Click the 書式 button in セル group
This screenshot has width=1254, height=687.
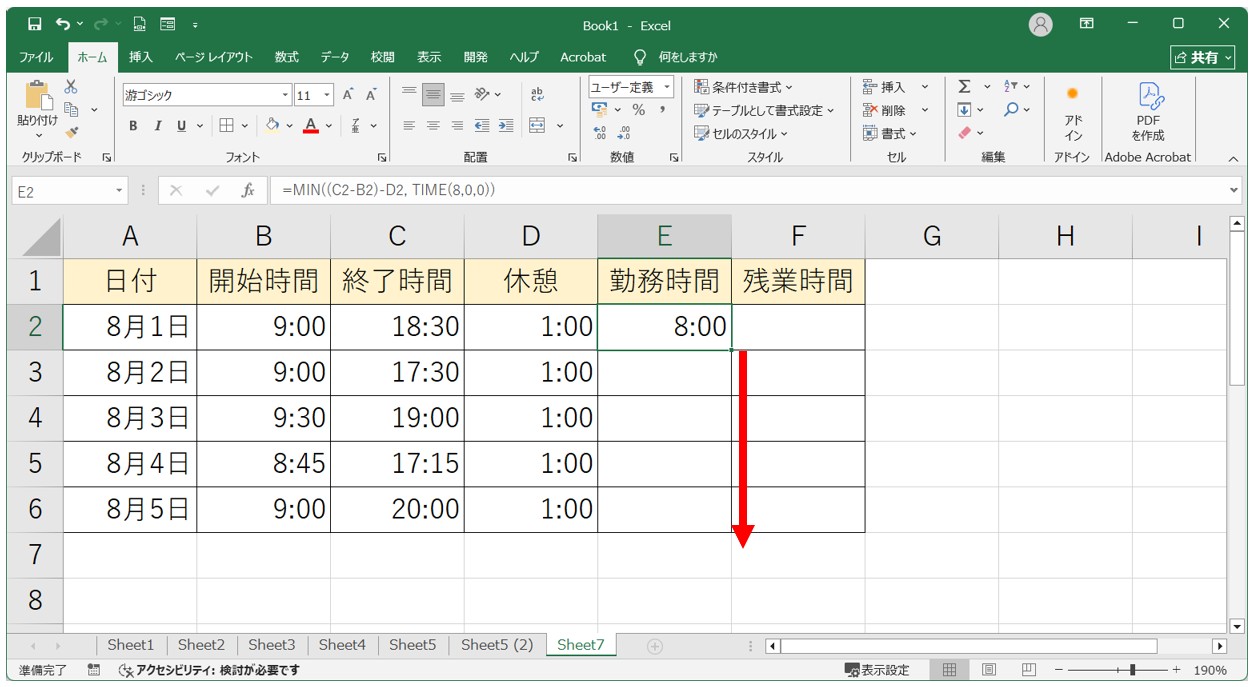(x=889, y=133)
